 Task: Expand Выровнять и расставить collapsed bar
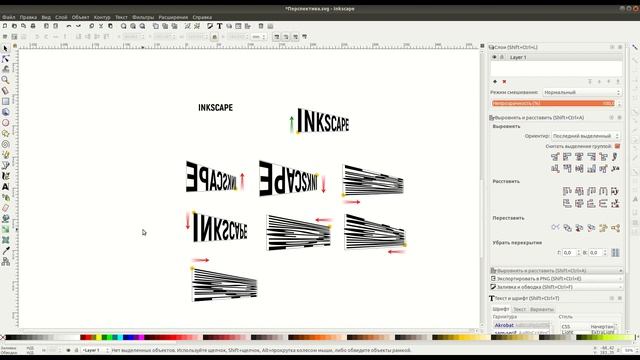click(x=556, y=271)
